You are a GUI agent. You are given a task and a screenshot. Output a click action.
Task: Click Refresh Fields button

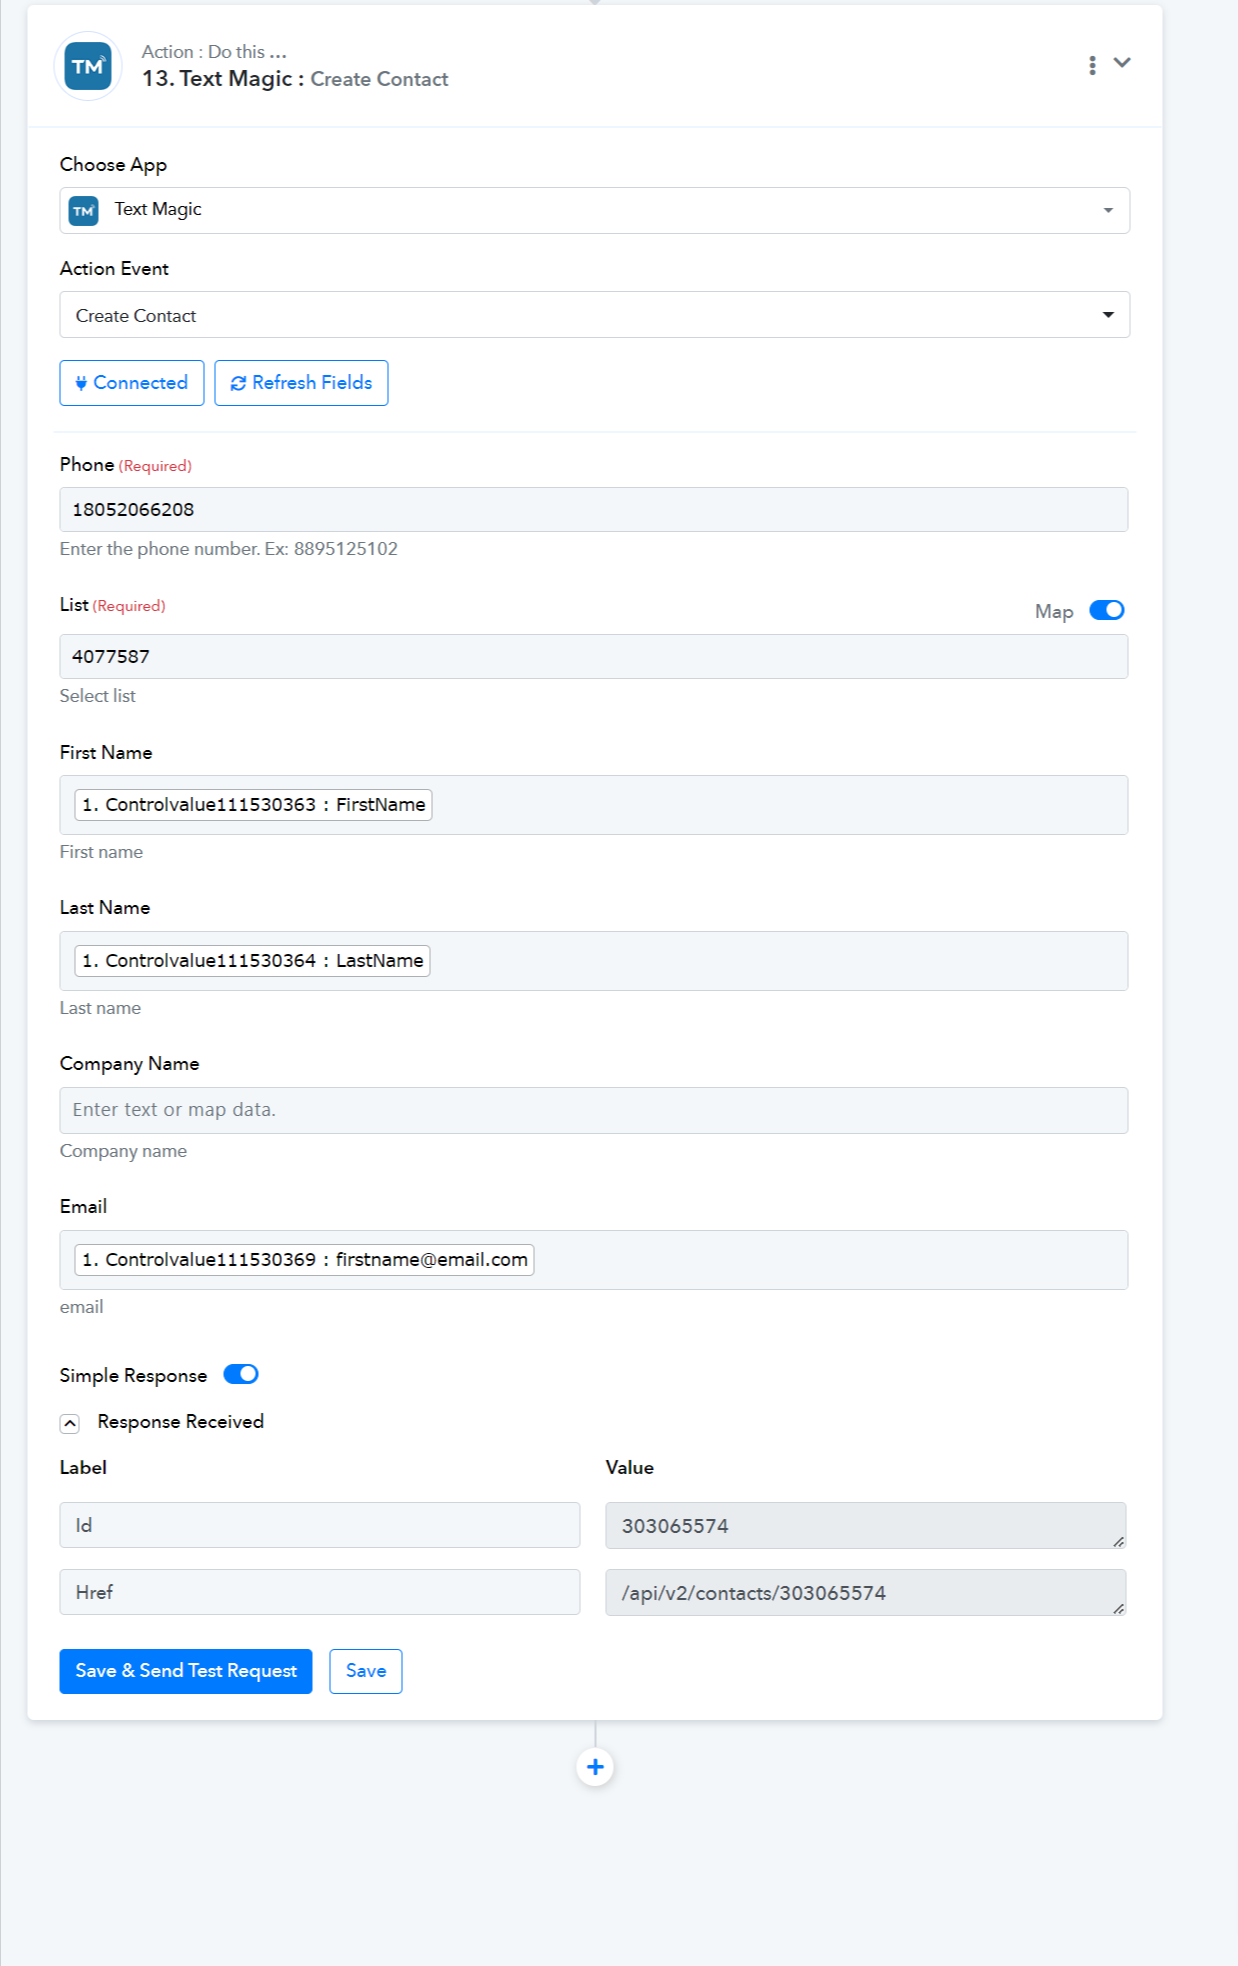301,383
